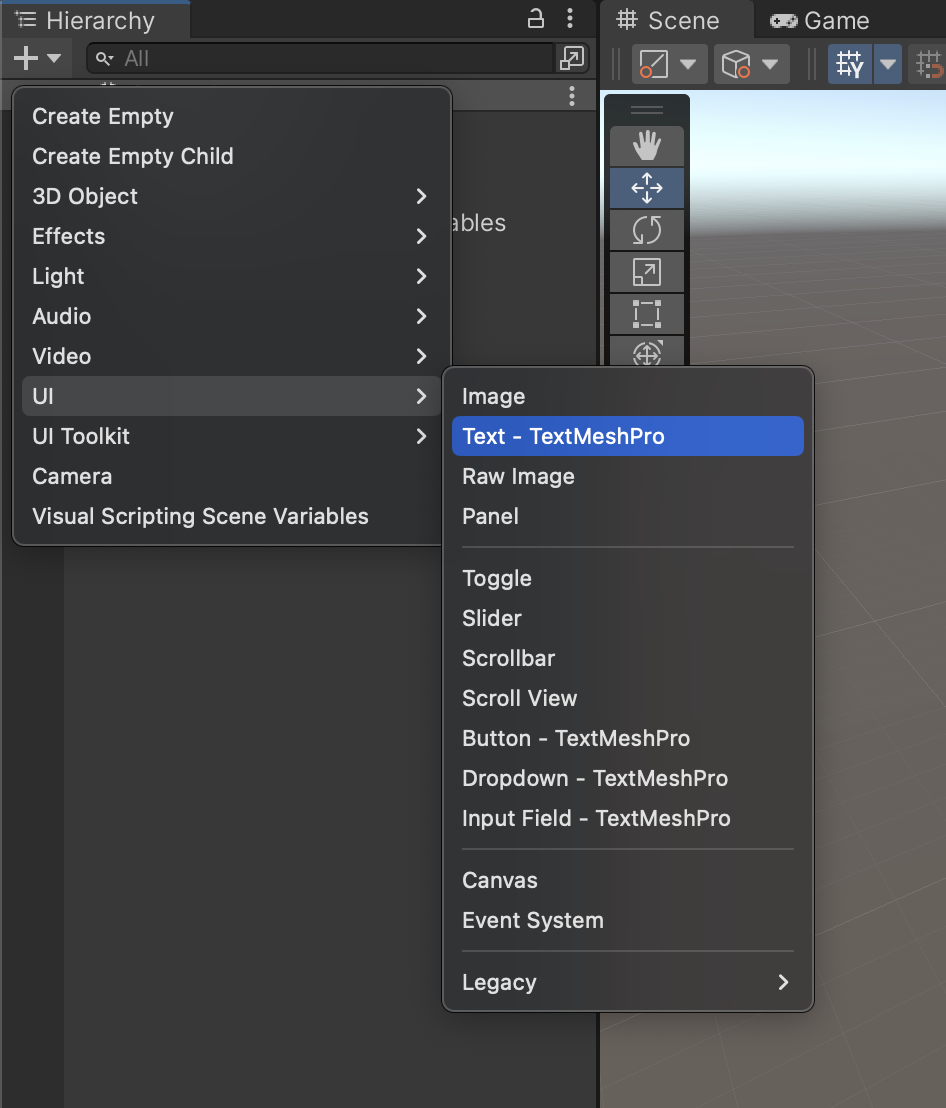Click the Hierarchy plus create button

pyautogui.click(x=26, y=58)
